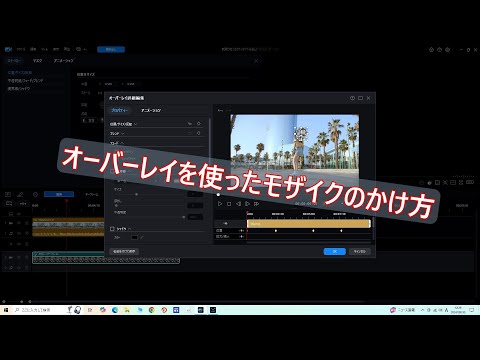The width and height of the screenshot is (480, 360).
Task: Select the eyedropper next to the color swatch
Action: [x=142, y=237]
